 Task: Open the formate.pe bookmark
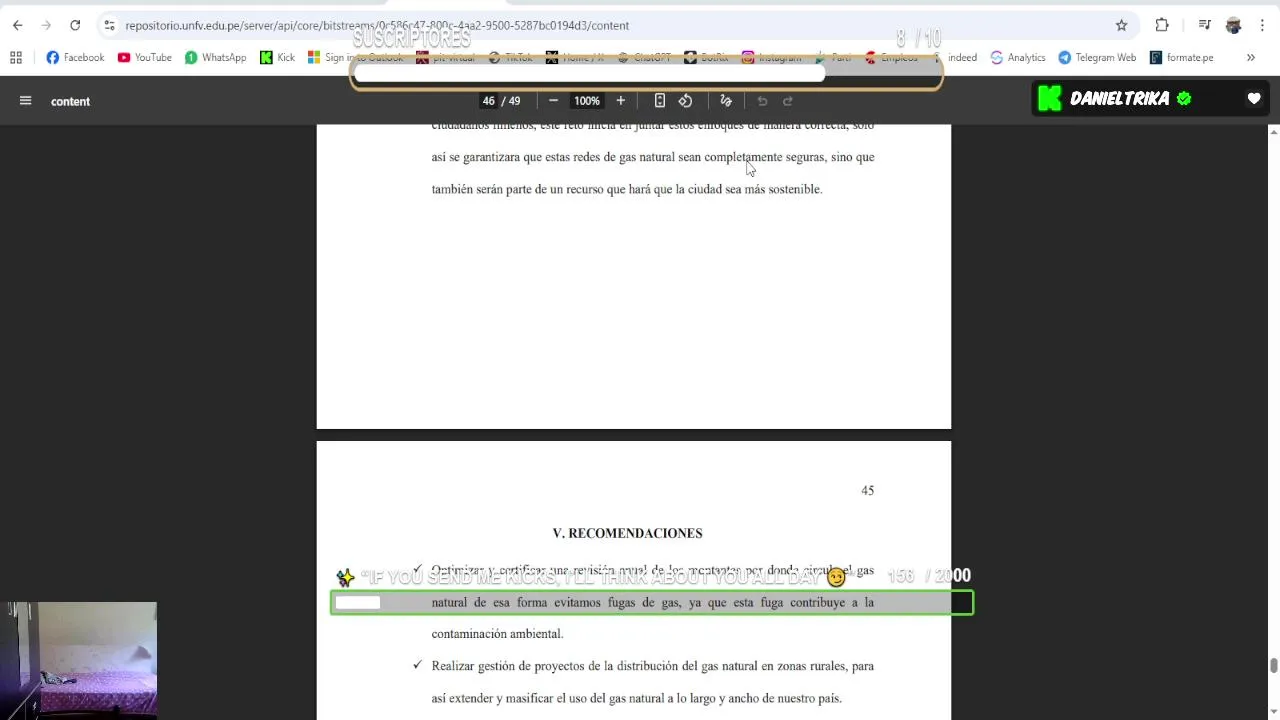[1182, 57]
